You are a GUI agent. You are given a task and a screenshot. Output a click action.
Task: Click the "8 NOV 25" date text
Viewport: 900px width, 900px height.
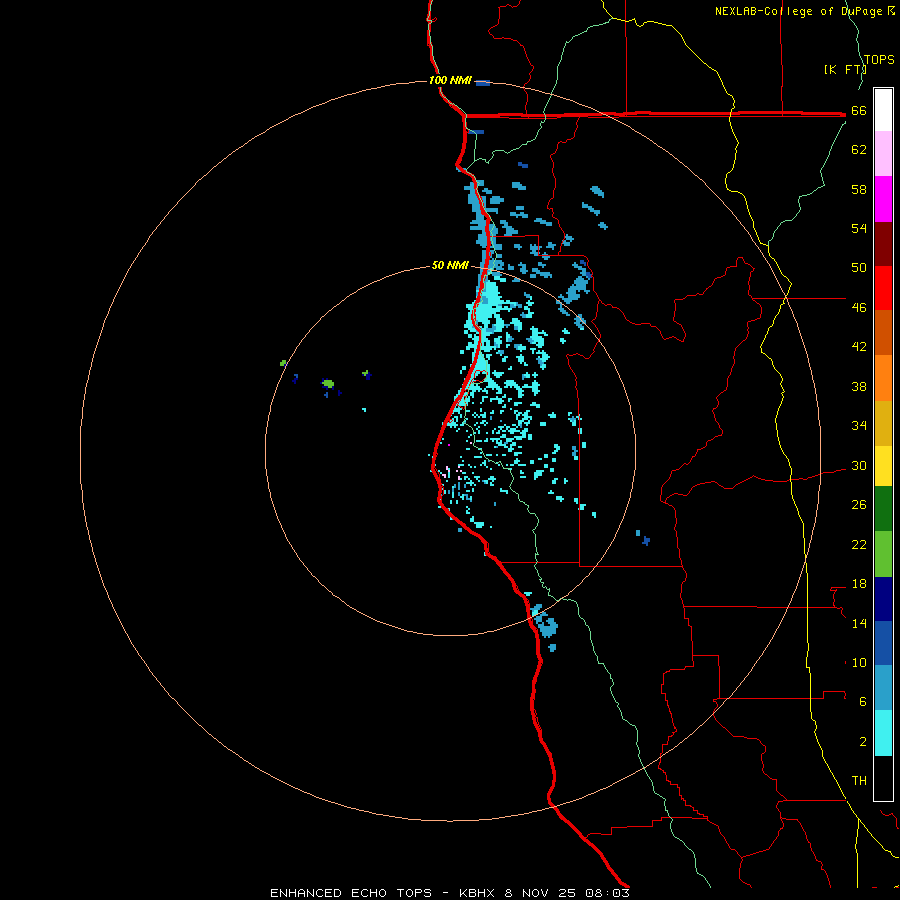click(541, 893)
